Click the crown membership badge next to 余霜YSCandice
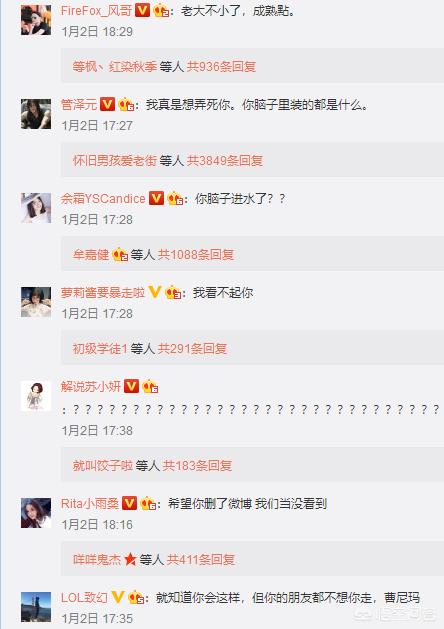Viewport: 444px width, 629px height. tap(175, 199)
